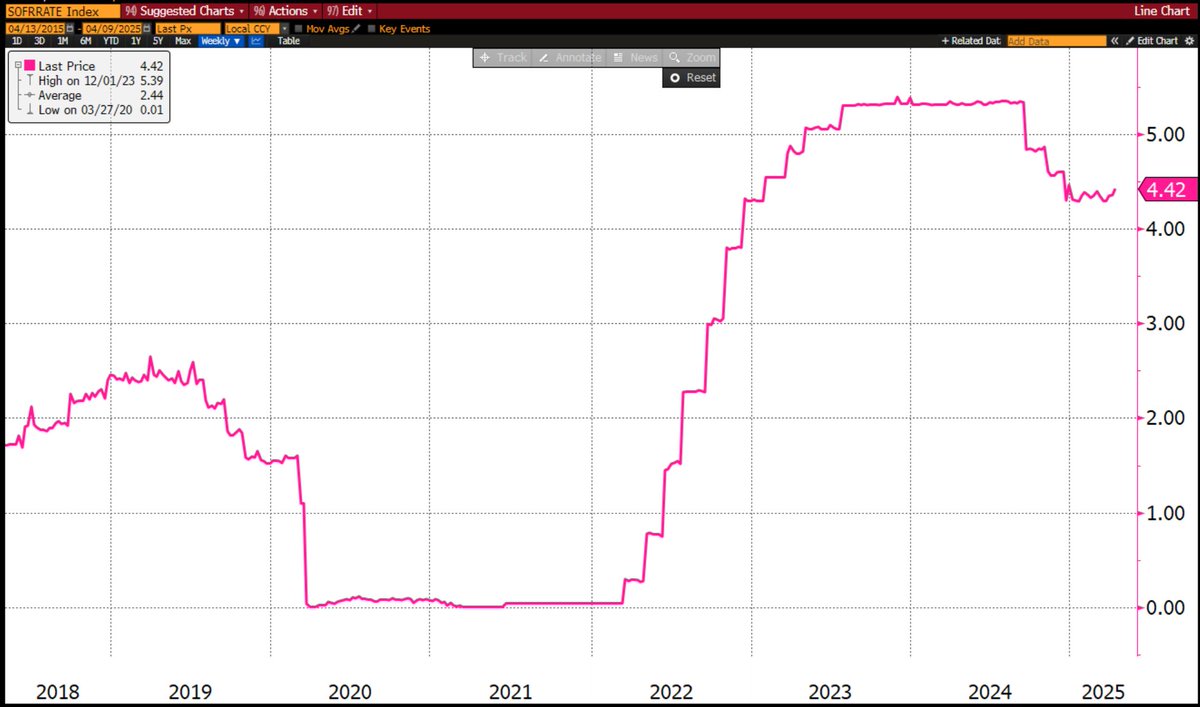Open the Weekly periodicity dropdown
This screenshot has height=707, width=1200.
pyautogui.click(x=221, y=41)
